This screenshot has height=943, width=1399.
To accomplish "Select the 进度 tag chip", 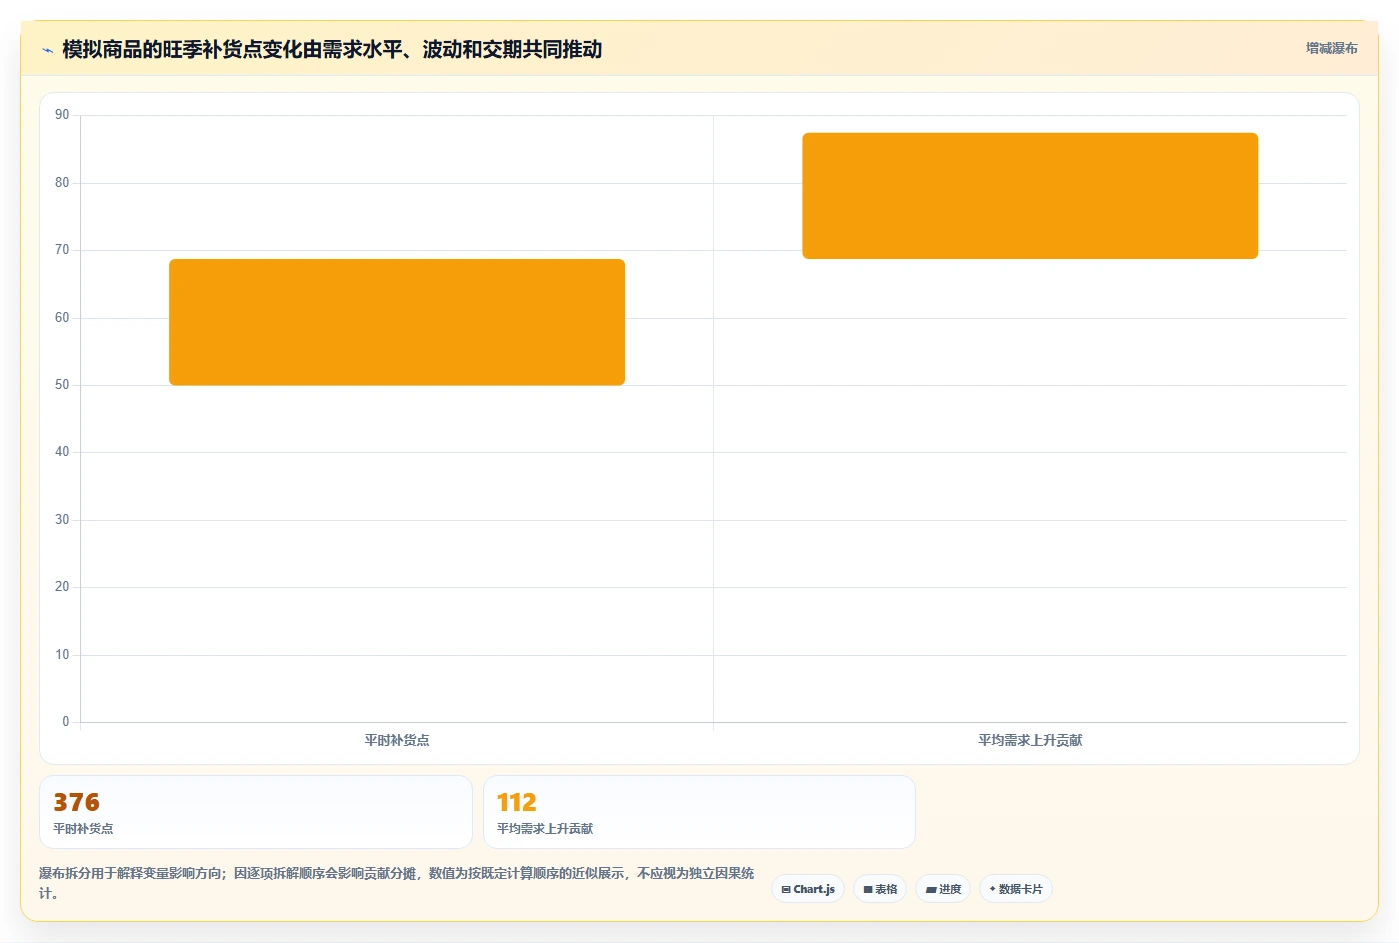I will [943, 889].
